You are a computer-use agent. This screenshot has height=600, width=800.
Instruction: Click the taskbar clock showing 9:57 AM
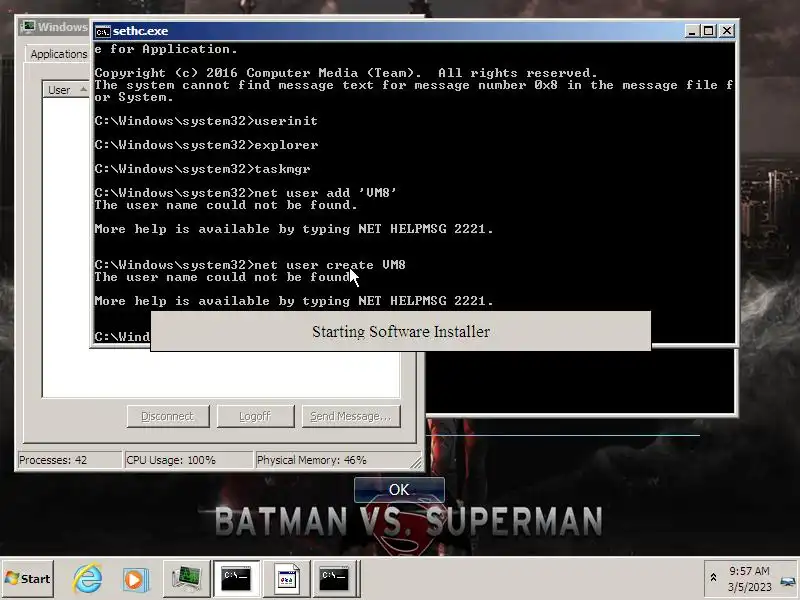coord(749,571)
